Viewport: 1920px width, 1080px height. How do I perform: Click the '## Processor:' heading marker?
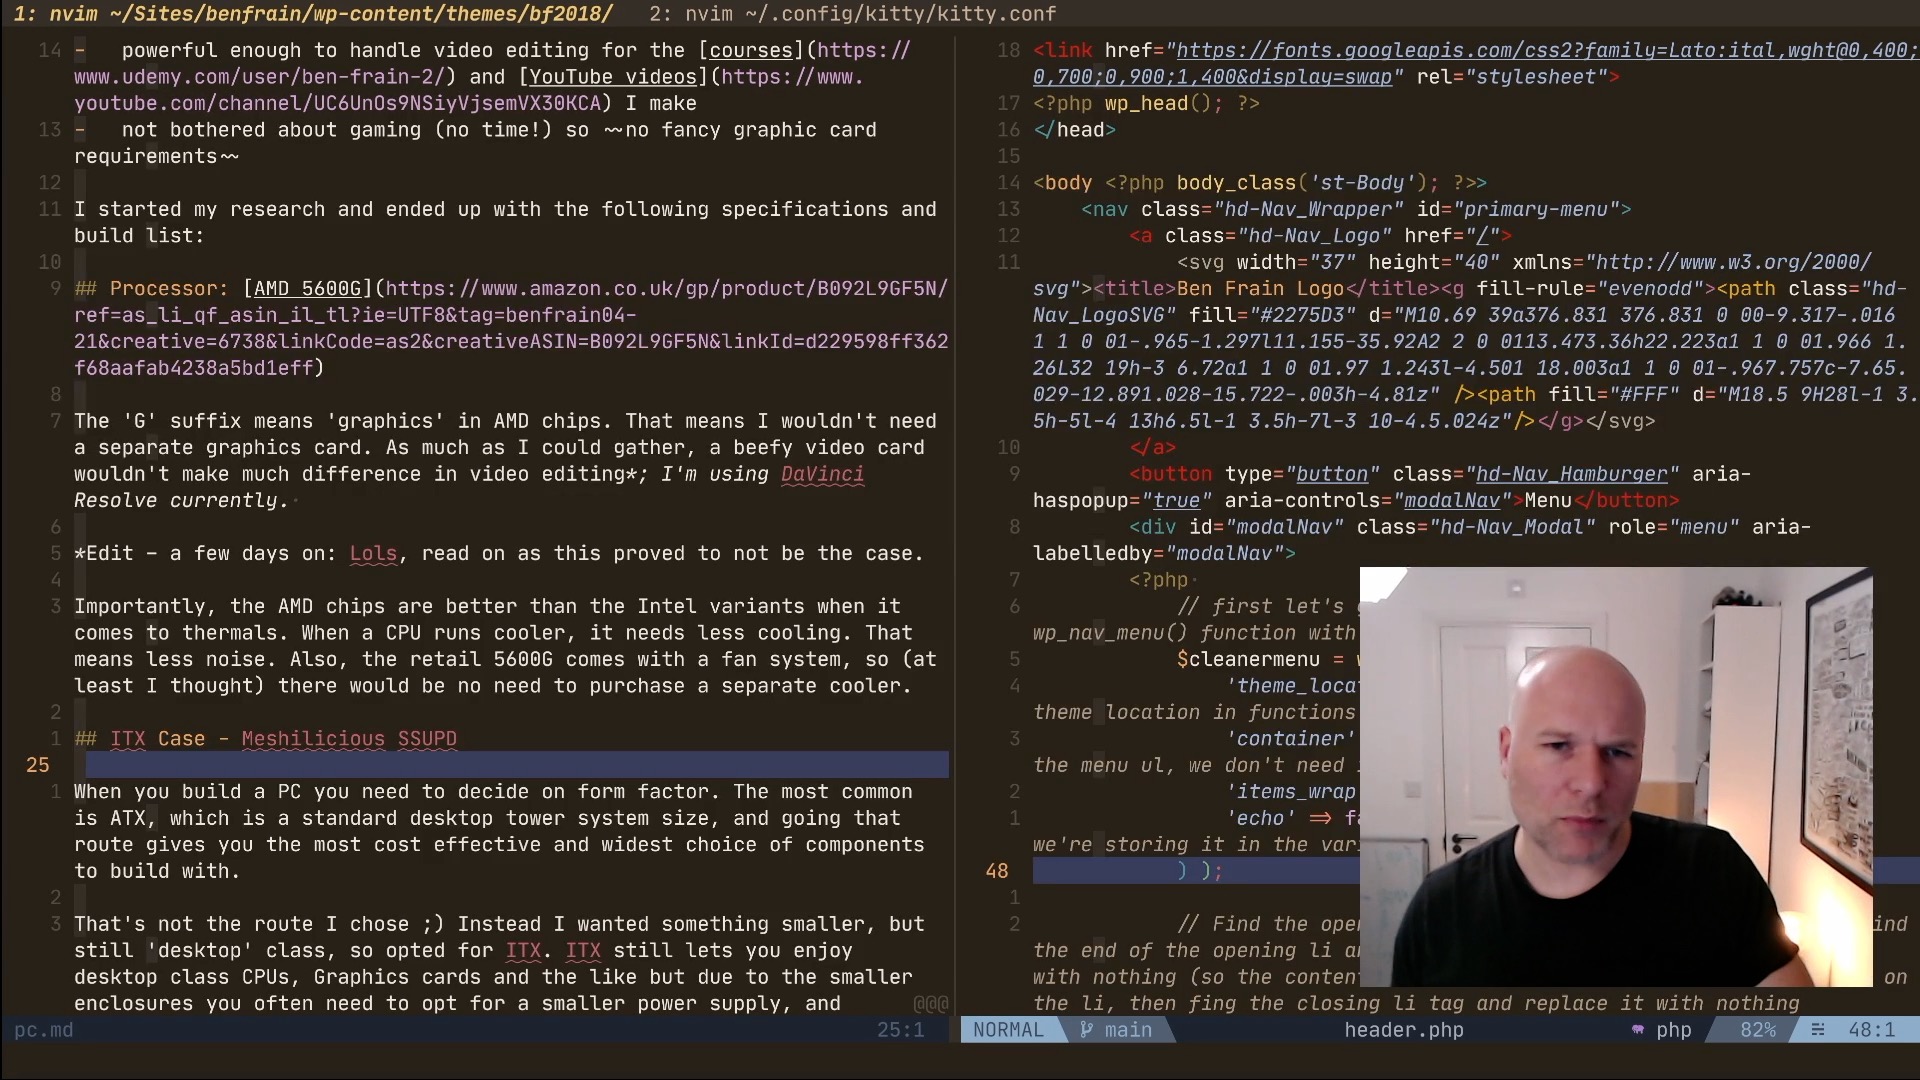pyautogui.click(x=152, y=289)
